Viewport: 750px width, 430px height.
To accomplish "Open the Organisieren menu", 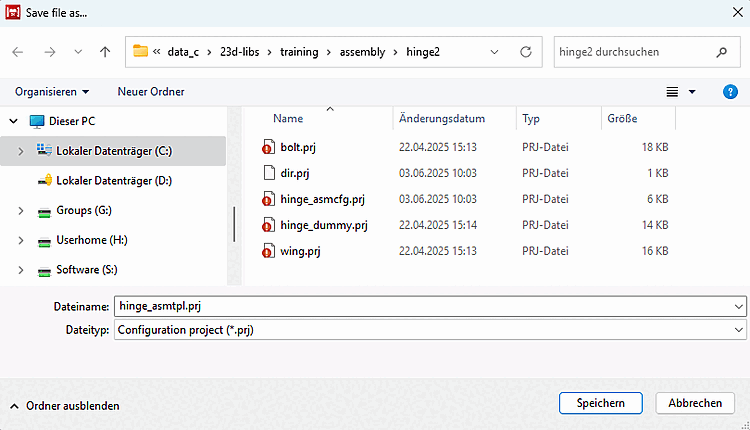I will (x=52, y=92).
